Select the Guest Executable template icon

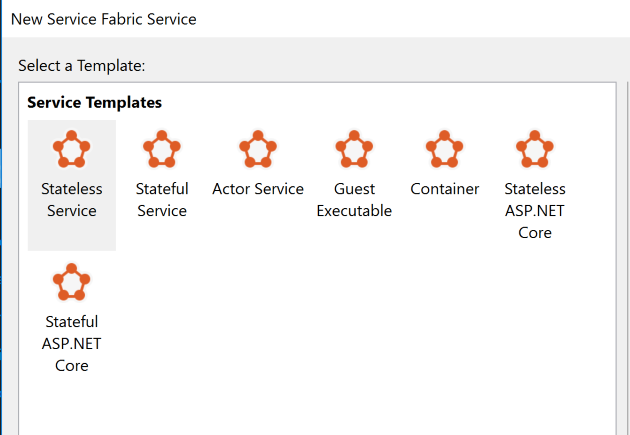click(x=354, y=149)
